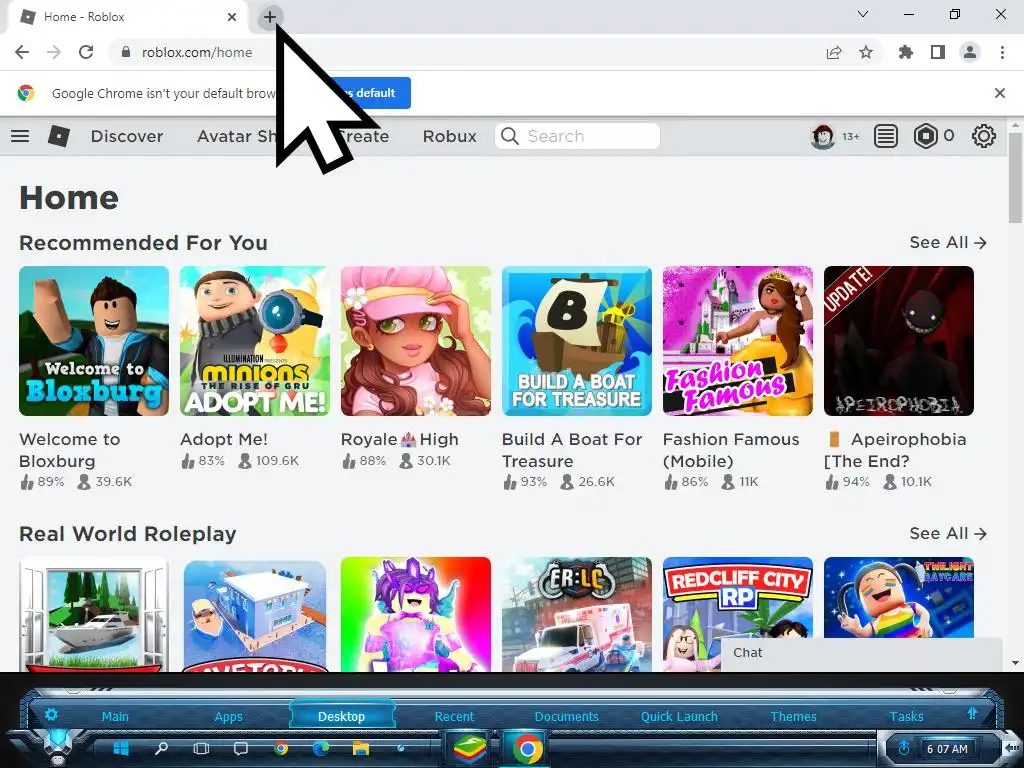The image size is (1024, 768).
Task: Launch Microsoft Edge from the taskbar
Action: click(x=321, y=748)
